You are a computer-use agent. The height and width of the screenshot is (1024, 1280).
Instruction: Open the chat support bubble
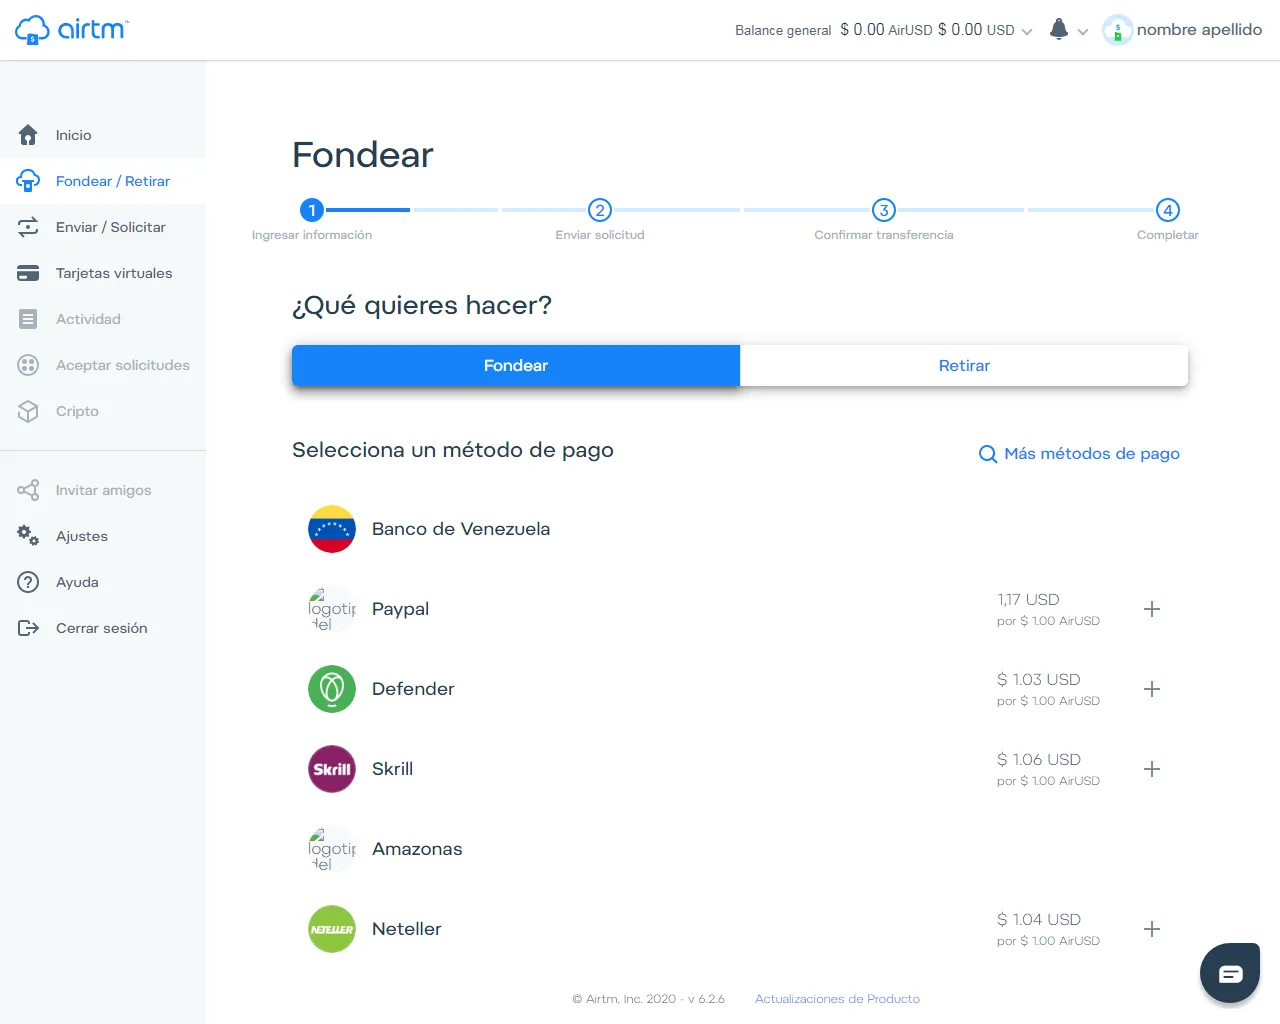(x=1230, y=973)
